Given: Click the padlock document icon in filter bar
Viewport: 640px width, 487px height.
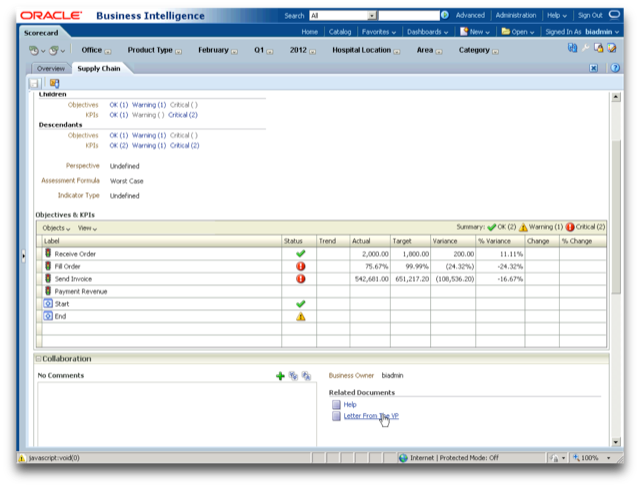Looking at the screenshot, I should click(598, 48).
